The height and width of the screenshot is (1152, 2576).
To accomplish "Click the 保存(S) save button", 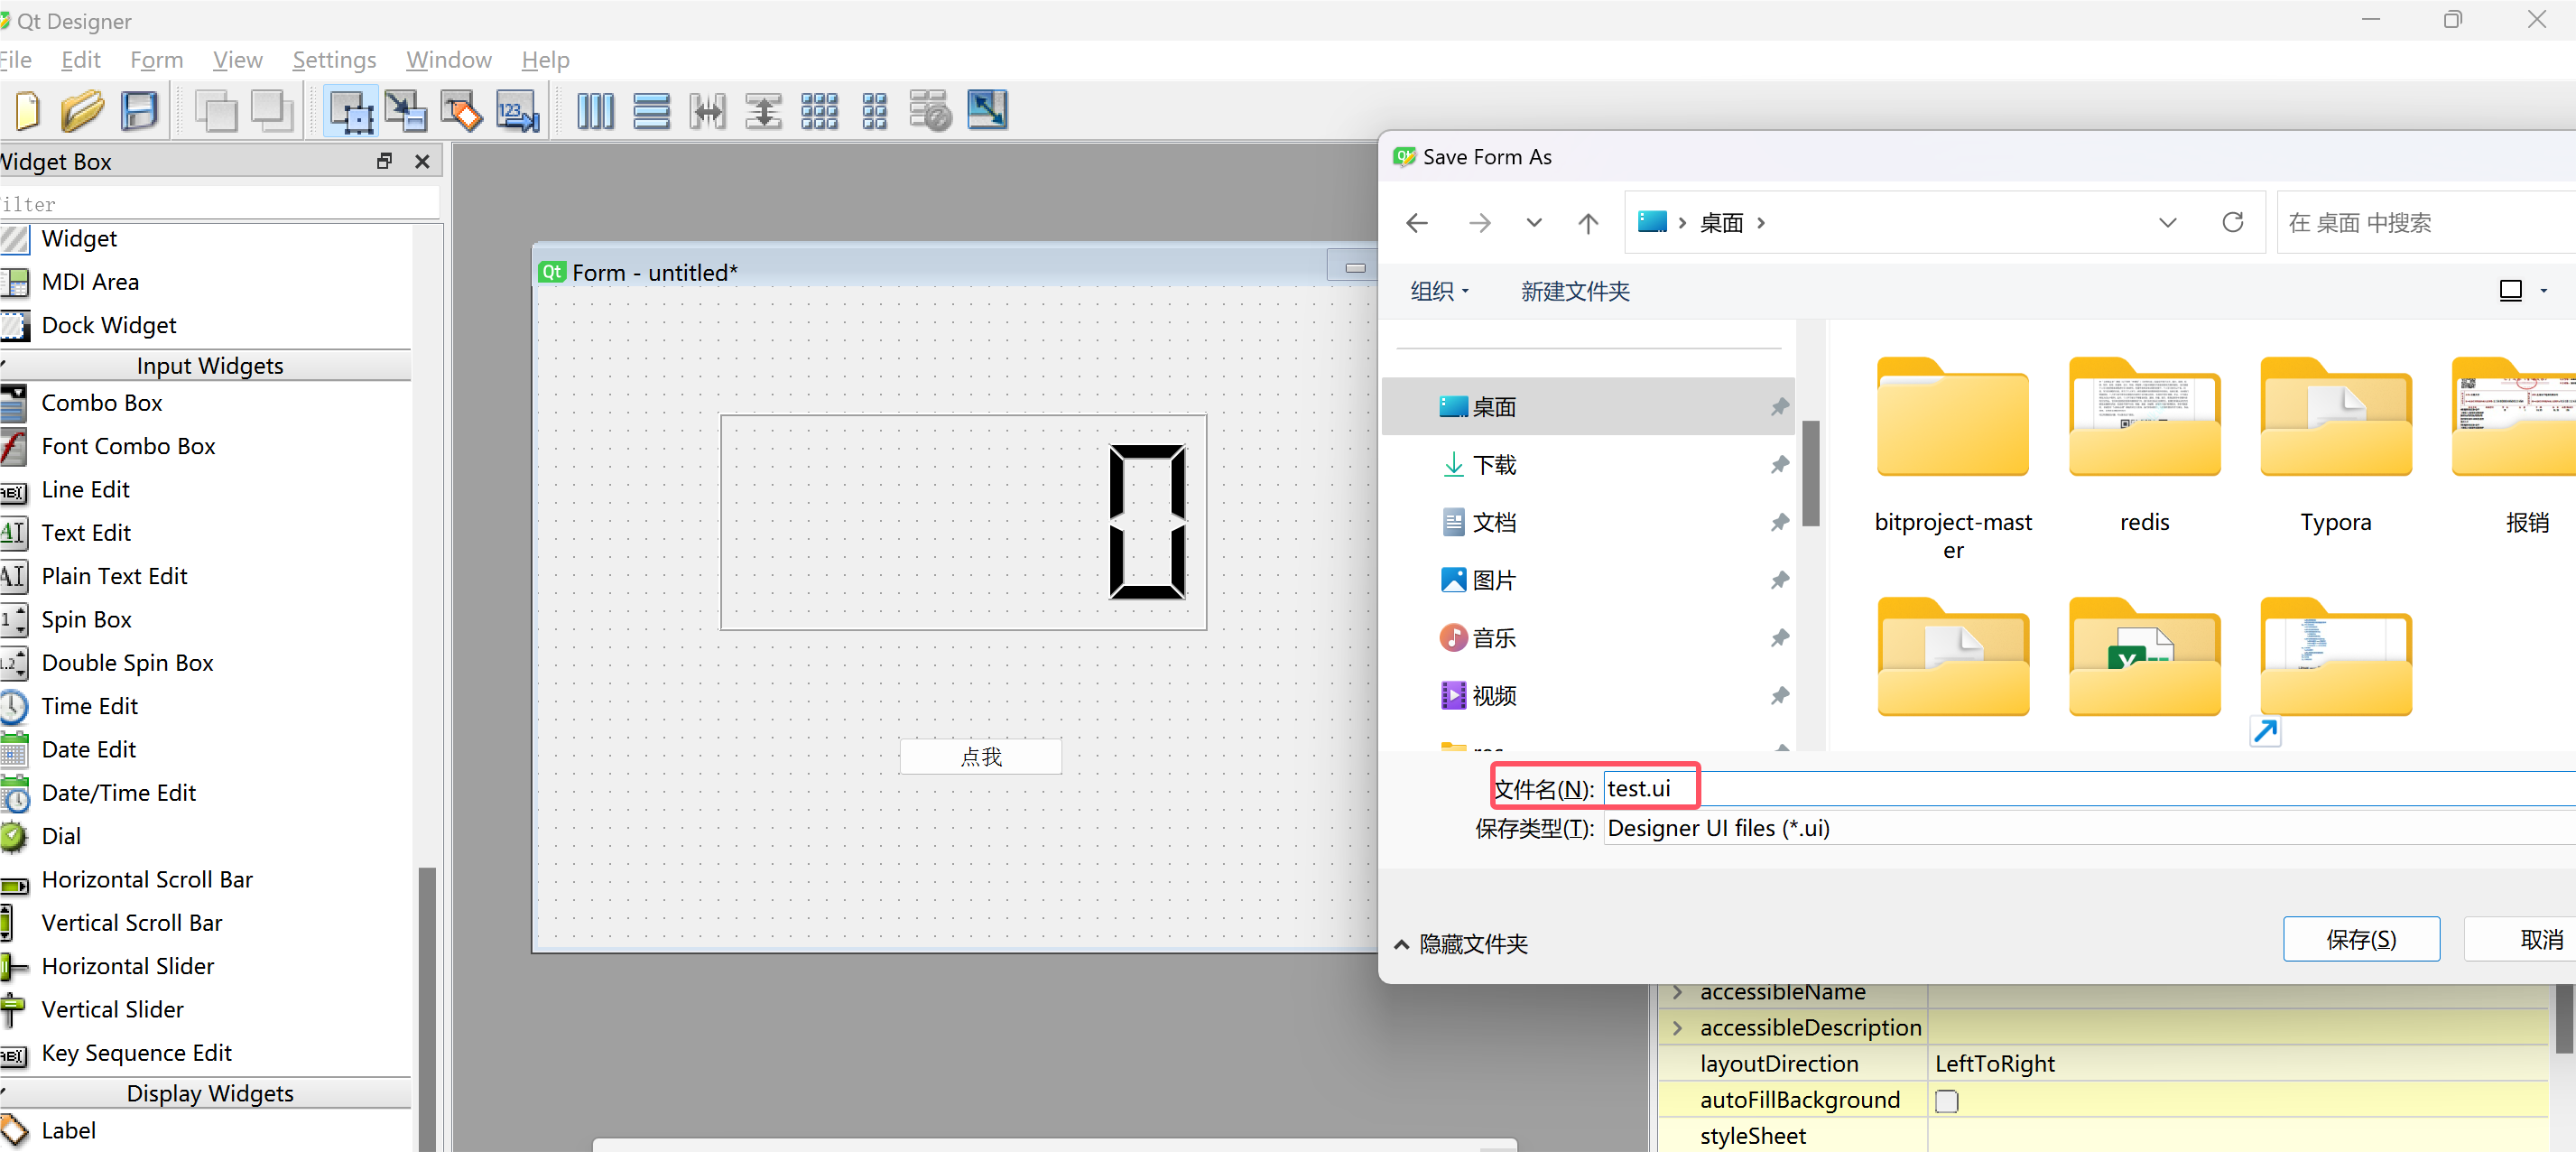I will pyautogui.click(x=2361, y=940).
